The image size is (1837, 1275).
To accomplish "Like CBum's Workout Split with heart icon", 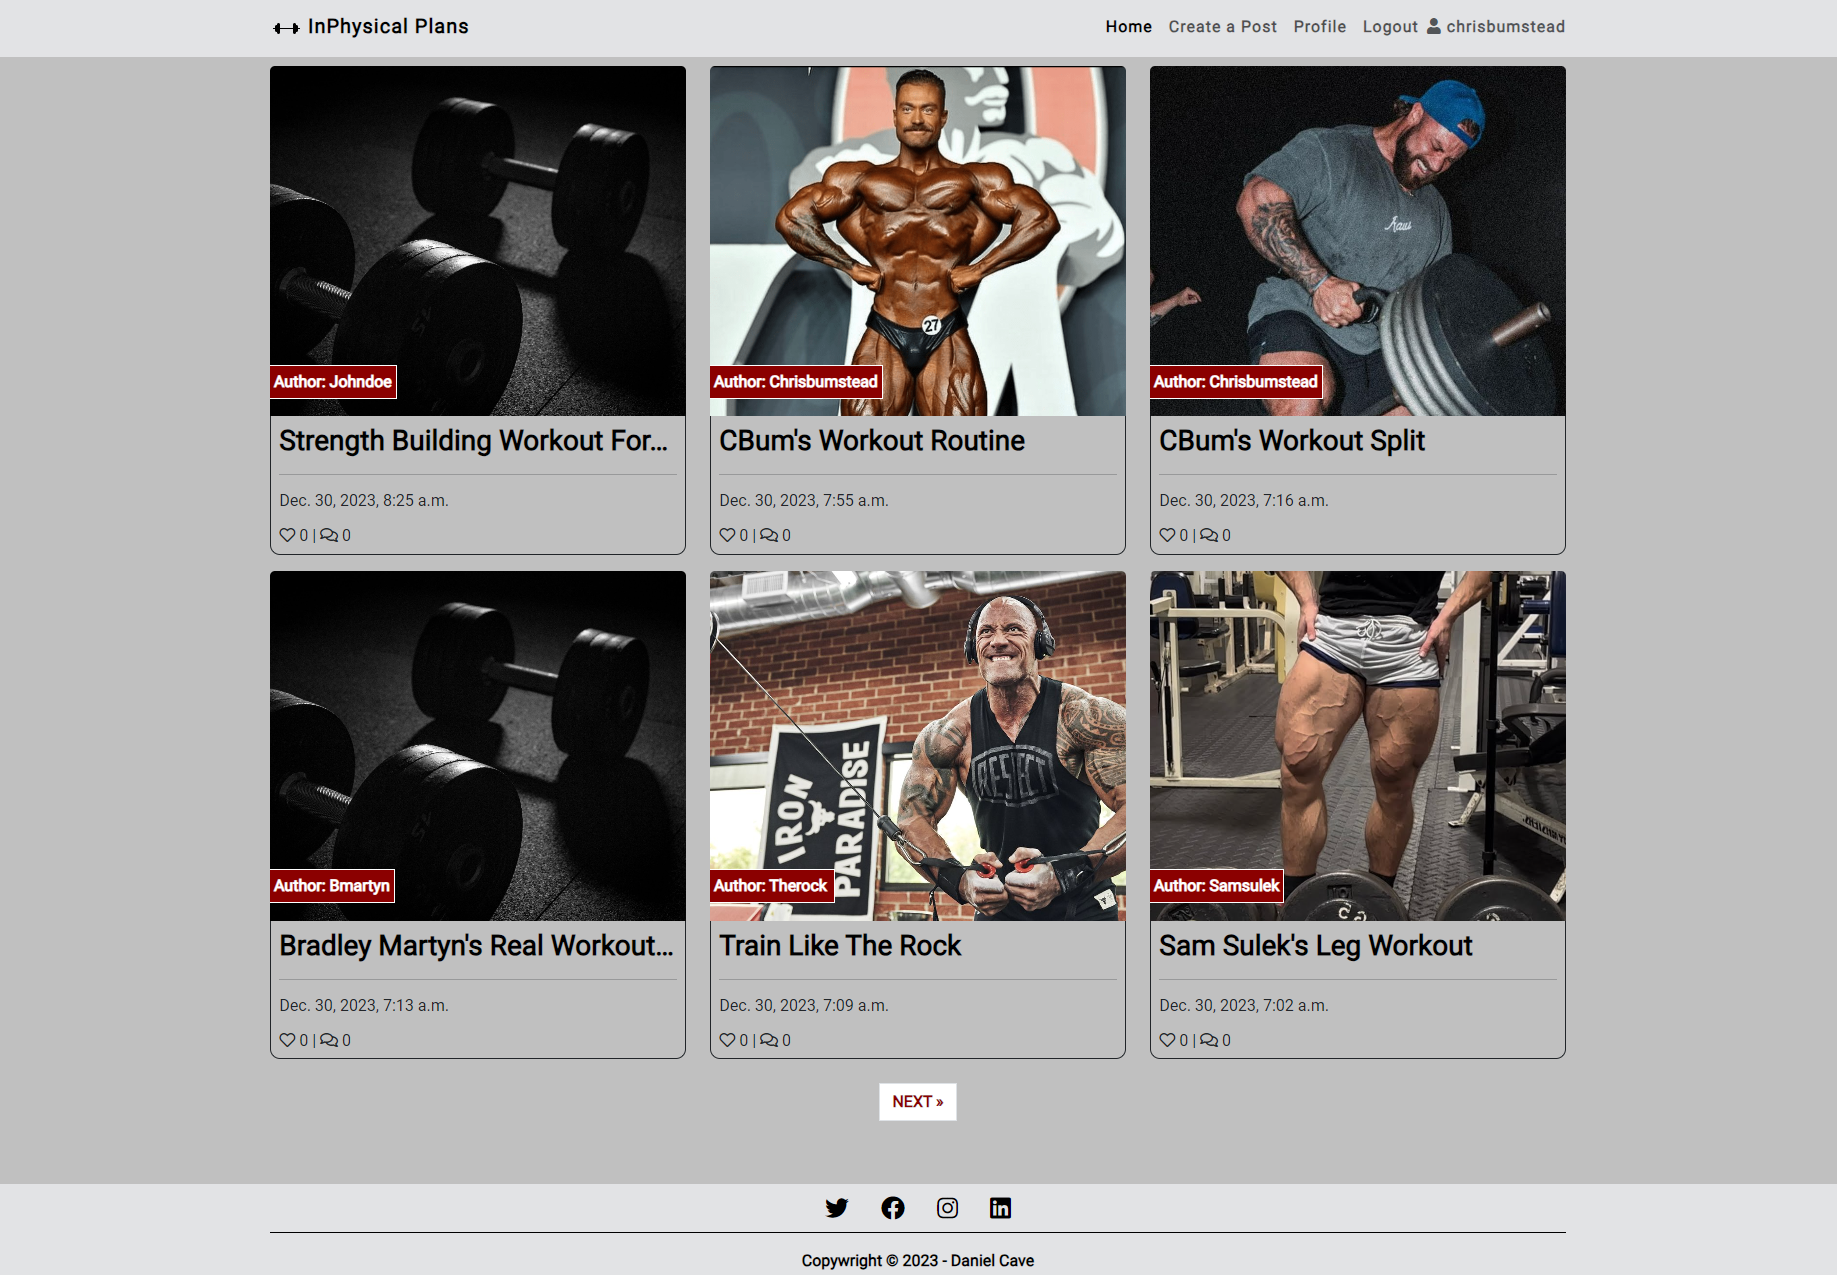I will (x=1167, y=535).
